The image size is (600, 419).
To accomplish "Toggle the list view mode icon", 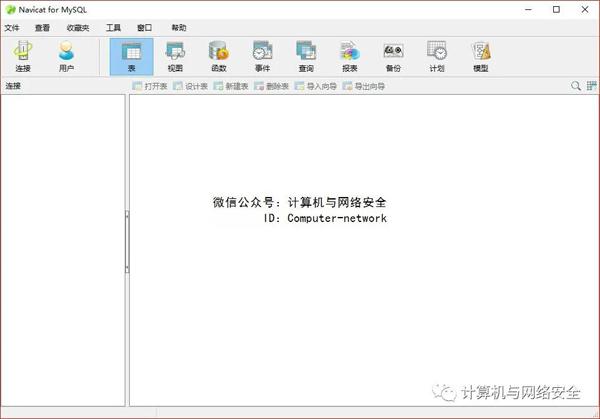I will coord(592,86).
